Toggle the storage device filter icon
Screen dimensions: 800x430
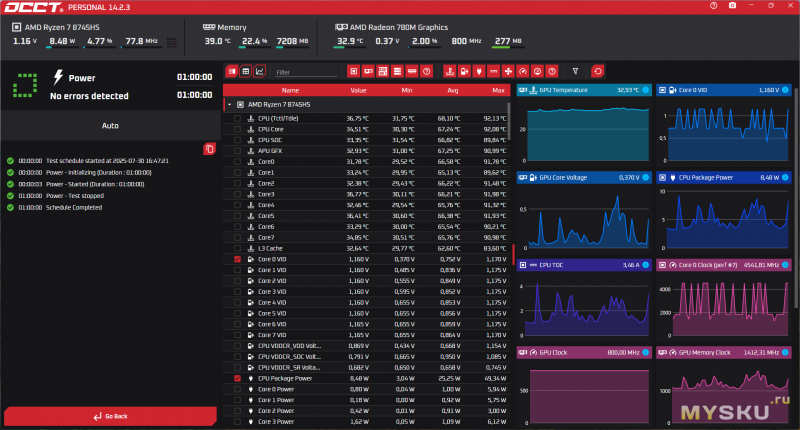pos(397,71)
